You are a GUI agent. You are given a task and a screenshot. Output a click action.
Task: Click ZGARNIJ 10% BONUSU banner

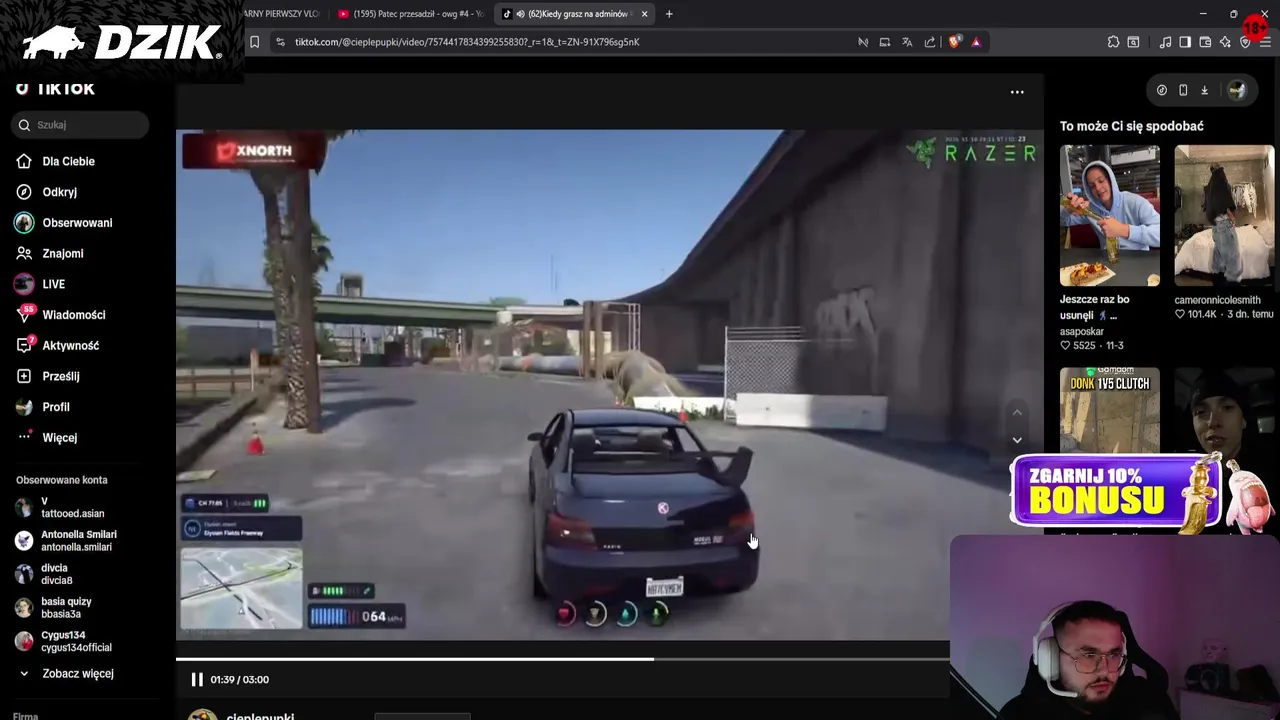pyautogui.click(x=1115, y=491)
